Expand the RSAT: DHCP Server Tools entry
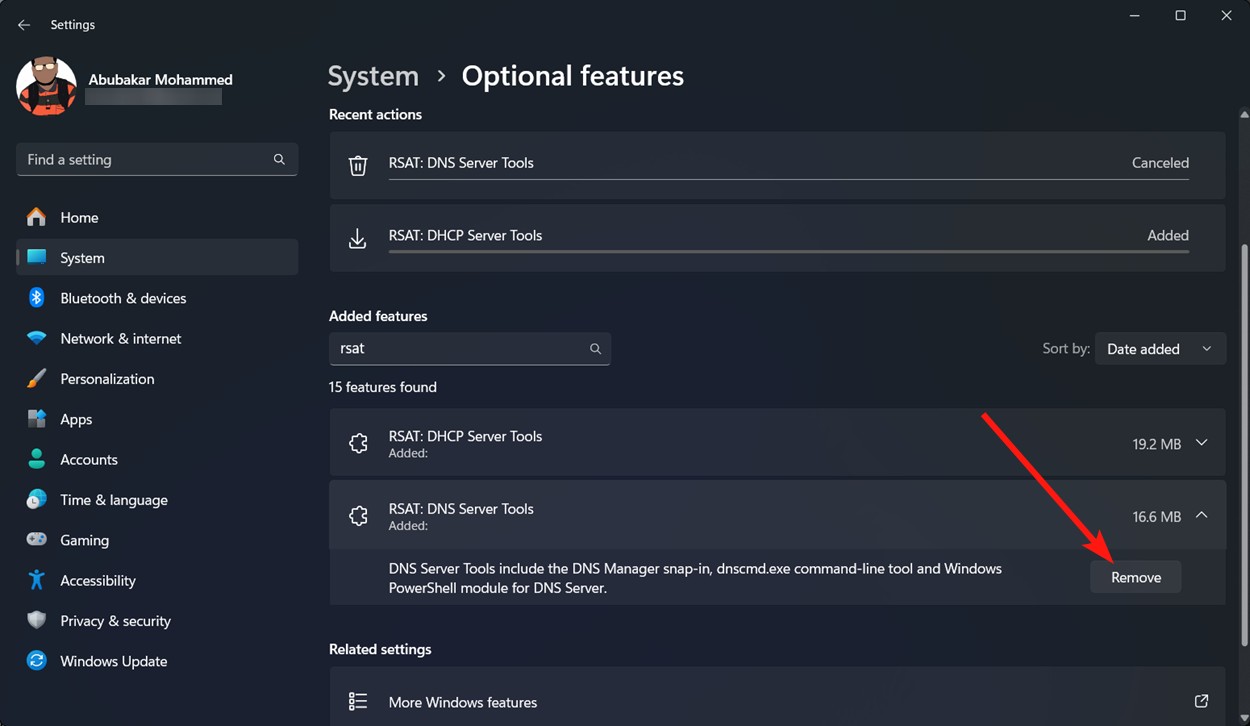 1202,443
